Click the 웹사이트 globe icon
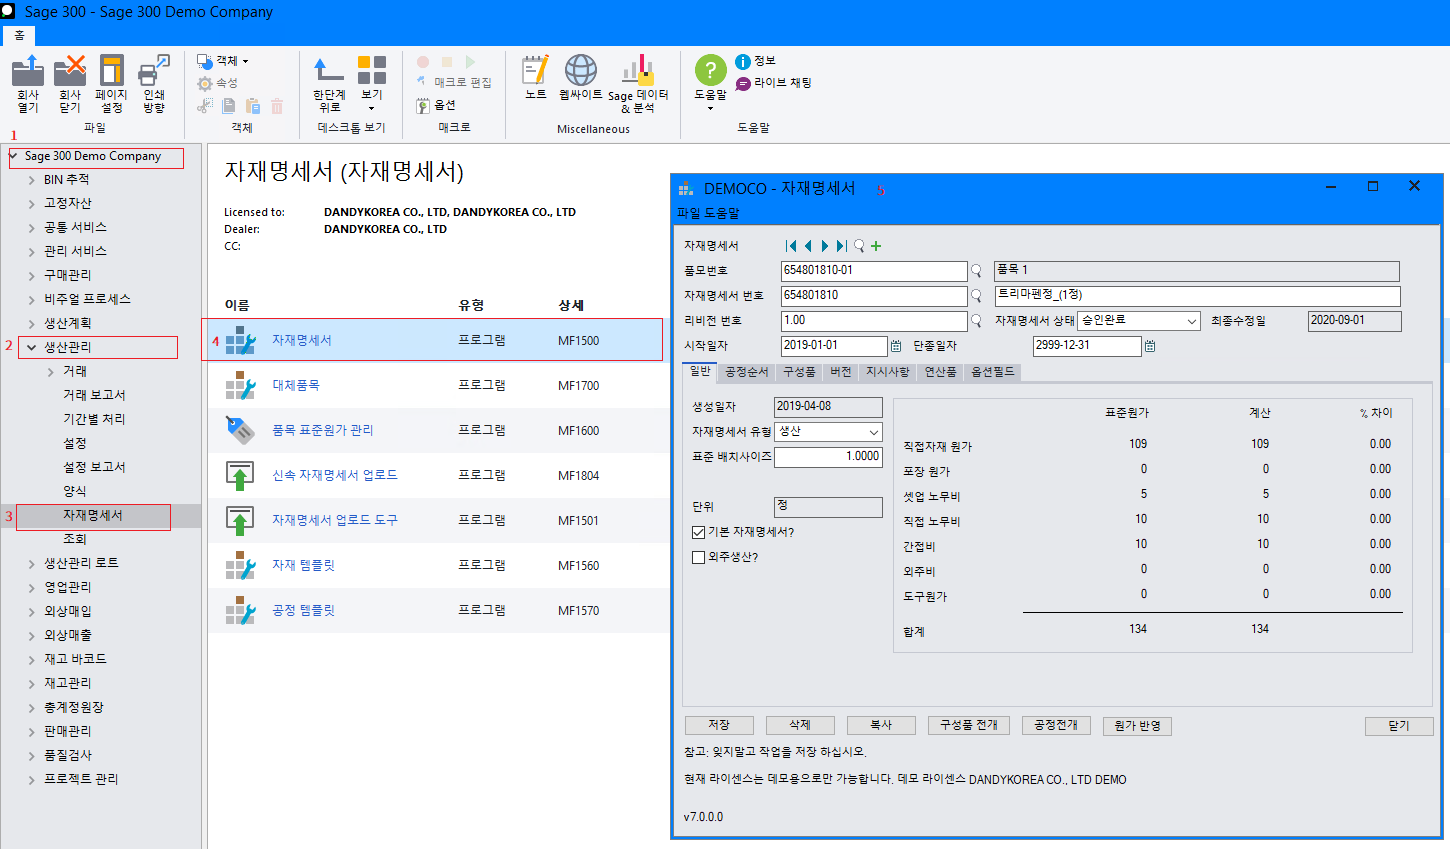Viewport: 1450px width, 849px height. click(581, 72)
